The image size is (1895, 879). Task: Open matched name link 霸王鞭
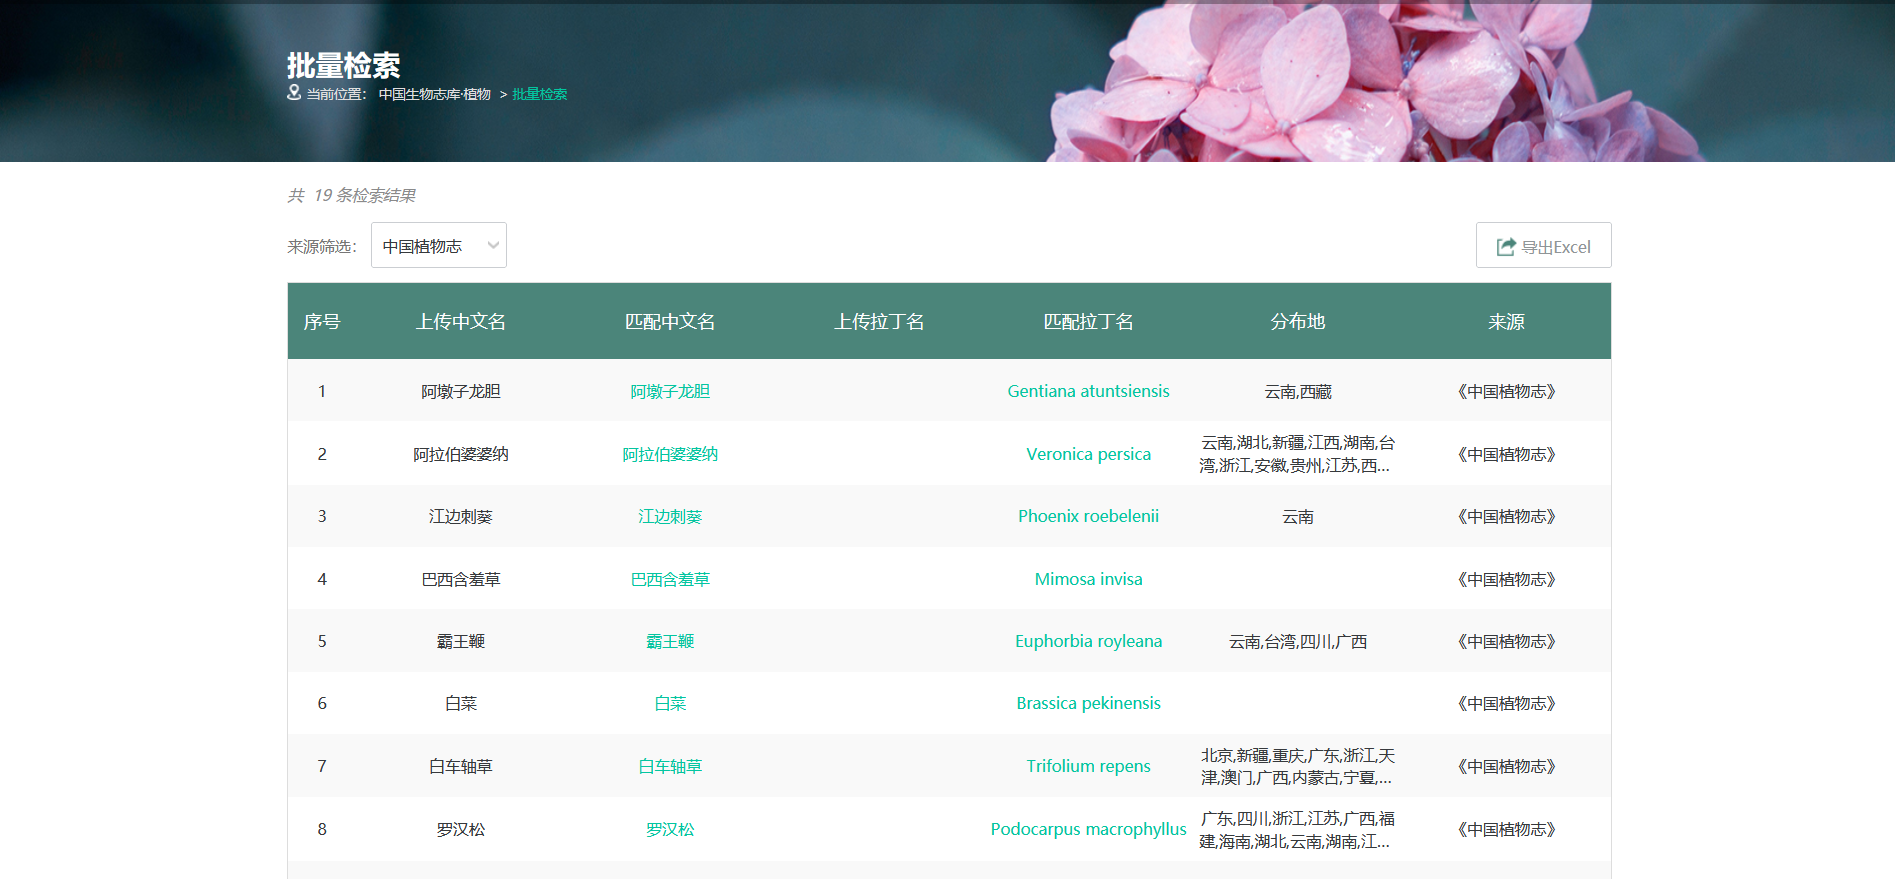pyautogui.click(x=670, y=642)
